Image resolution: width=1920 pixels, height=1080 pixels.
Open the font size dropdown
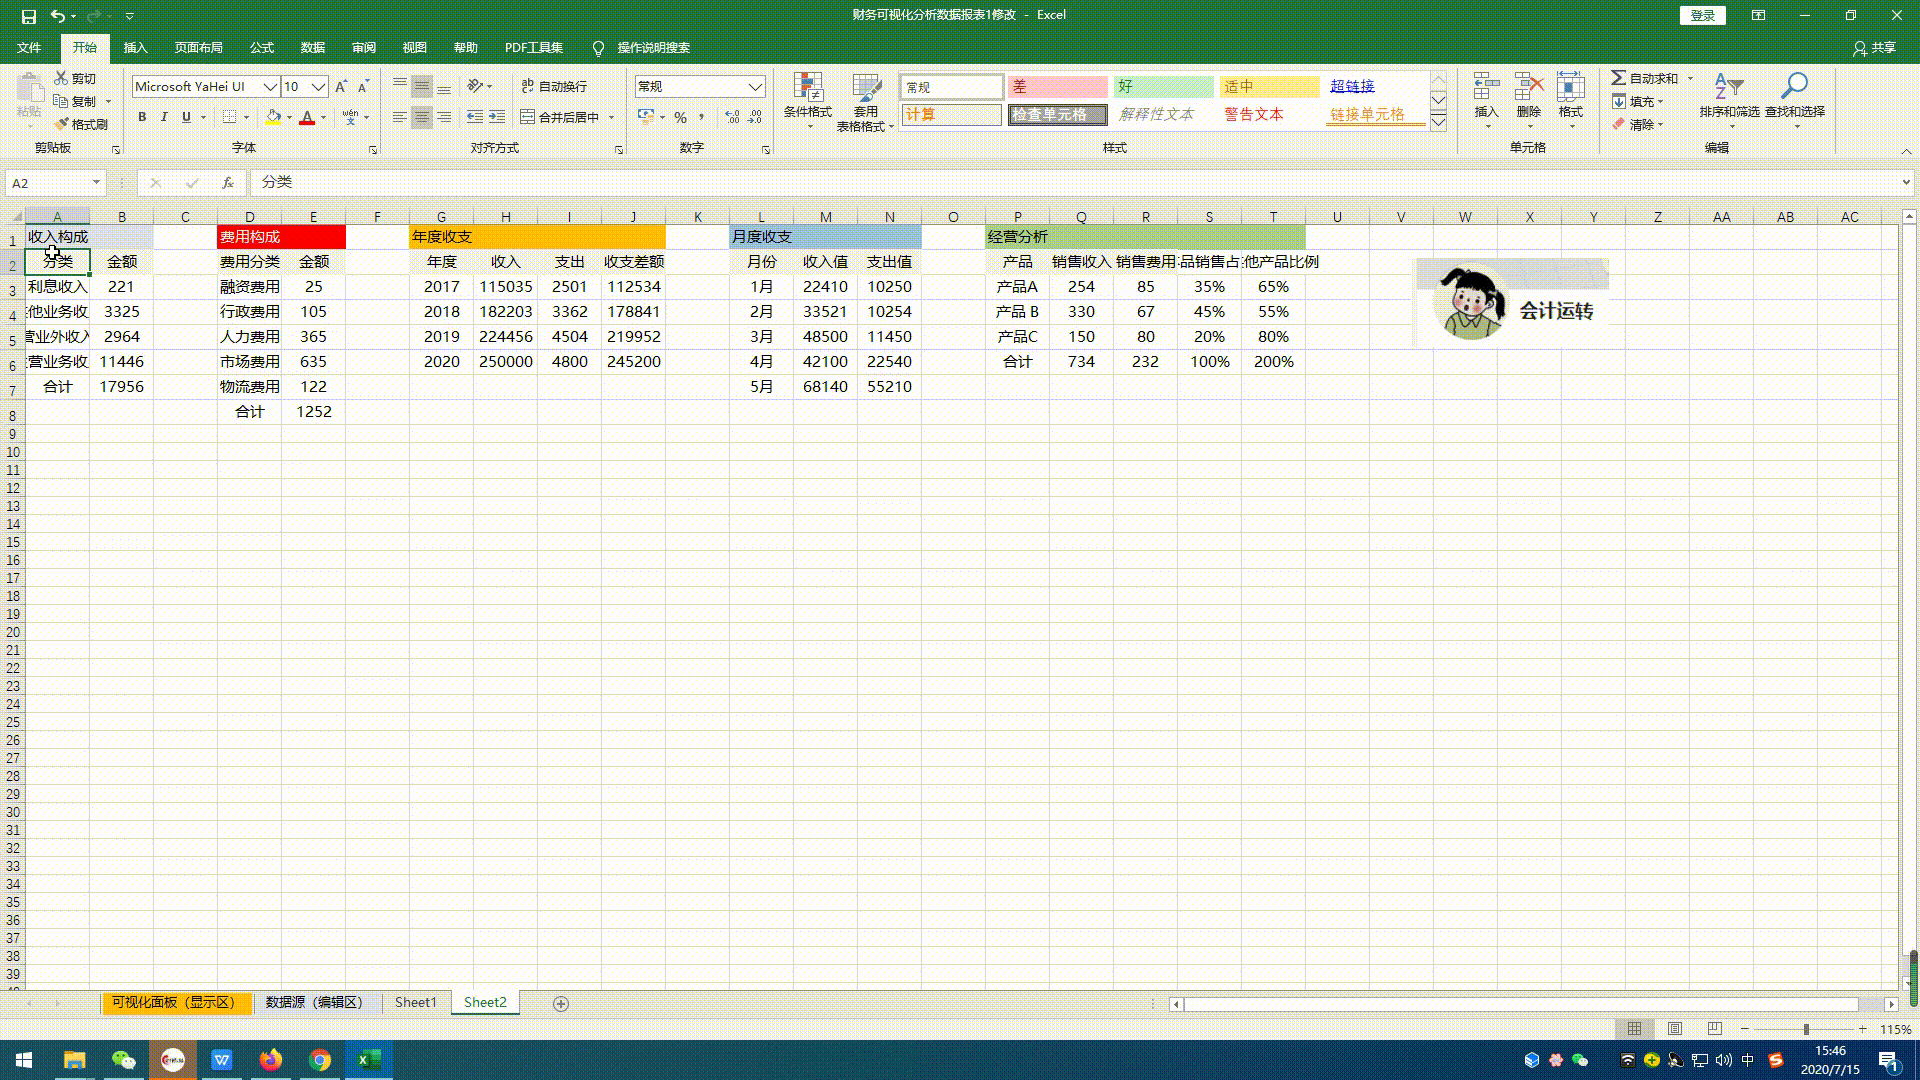click(x=318, y=87)
